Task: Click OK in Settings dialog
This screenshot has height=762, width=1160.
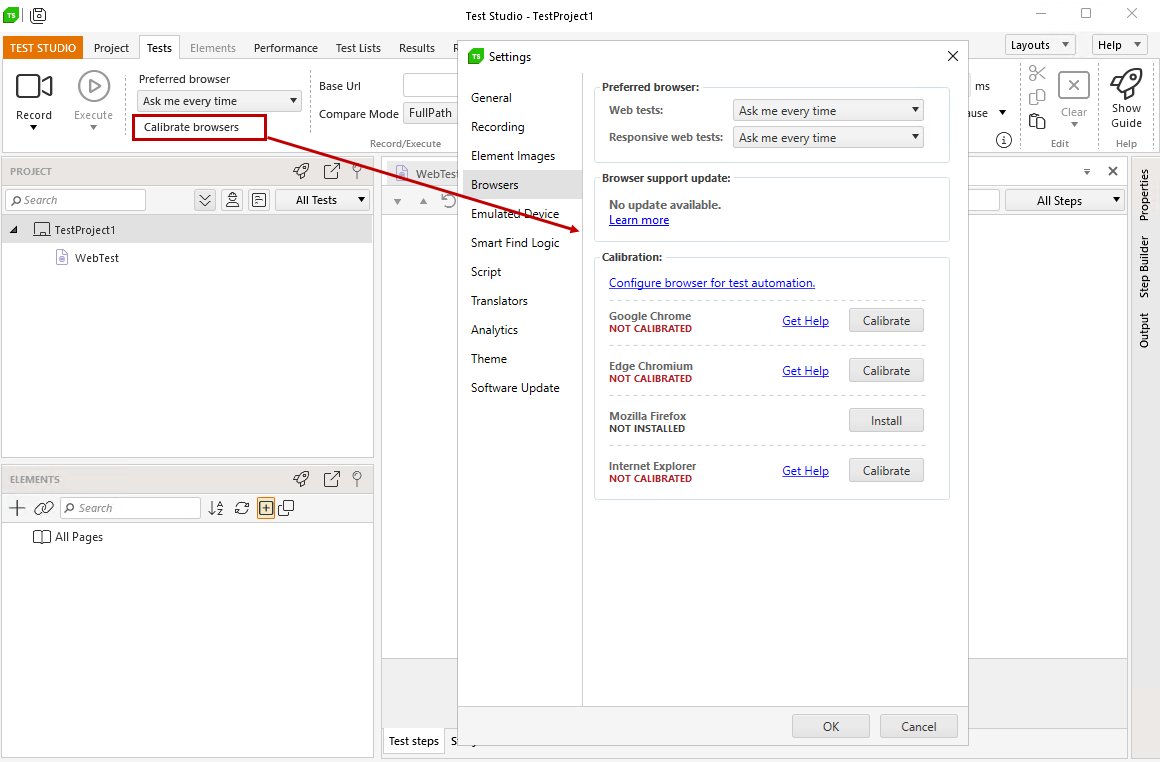Action: [x=831, y=726]
